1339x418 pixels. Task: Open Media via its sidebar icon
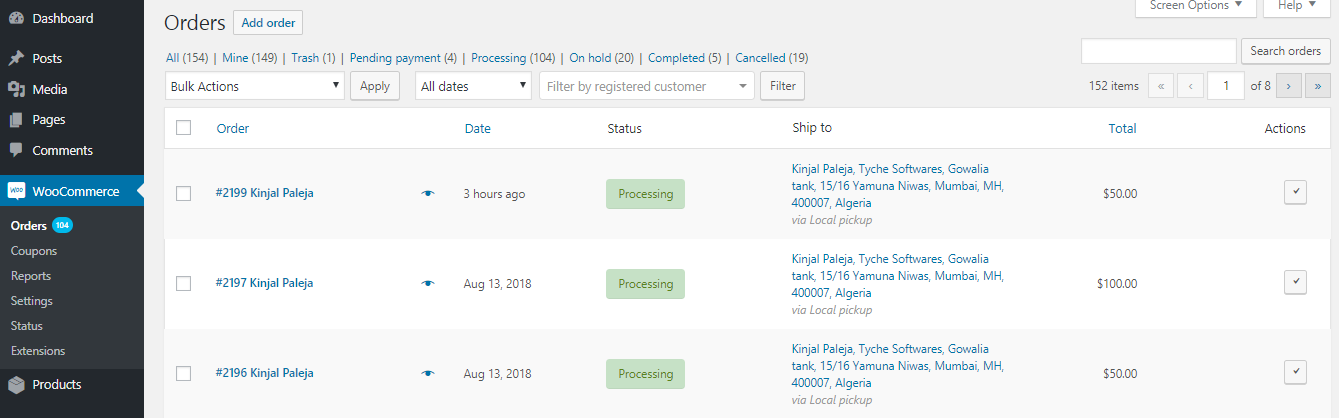click(16, 89)
